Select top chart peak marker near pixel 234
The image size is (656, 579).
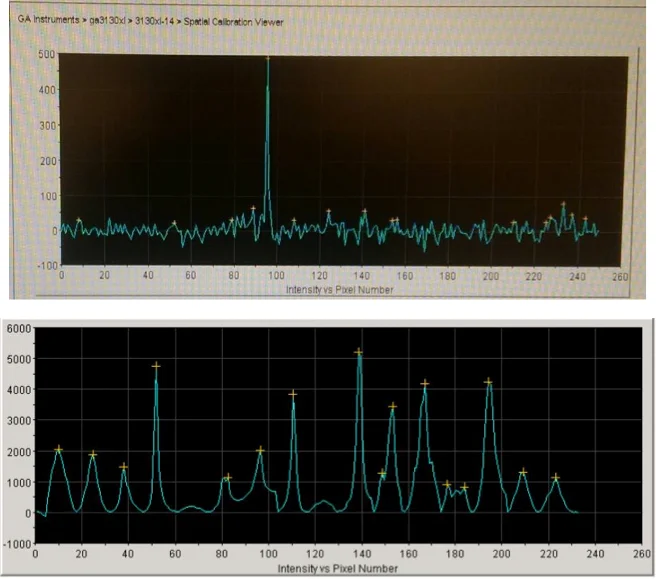pyautogui.click(x=563, y=204)
